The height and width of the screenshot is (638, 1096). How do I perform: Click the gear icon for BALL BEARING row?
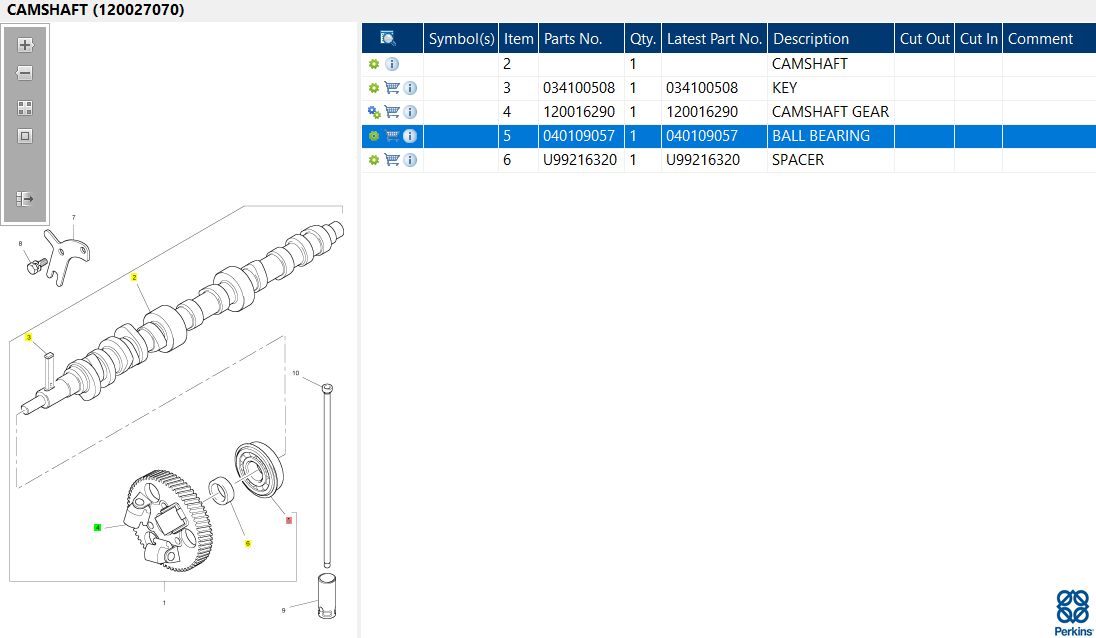[x=374, y=136]
